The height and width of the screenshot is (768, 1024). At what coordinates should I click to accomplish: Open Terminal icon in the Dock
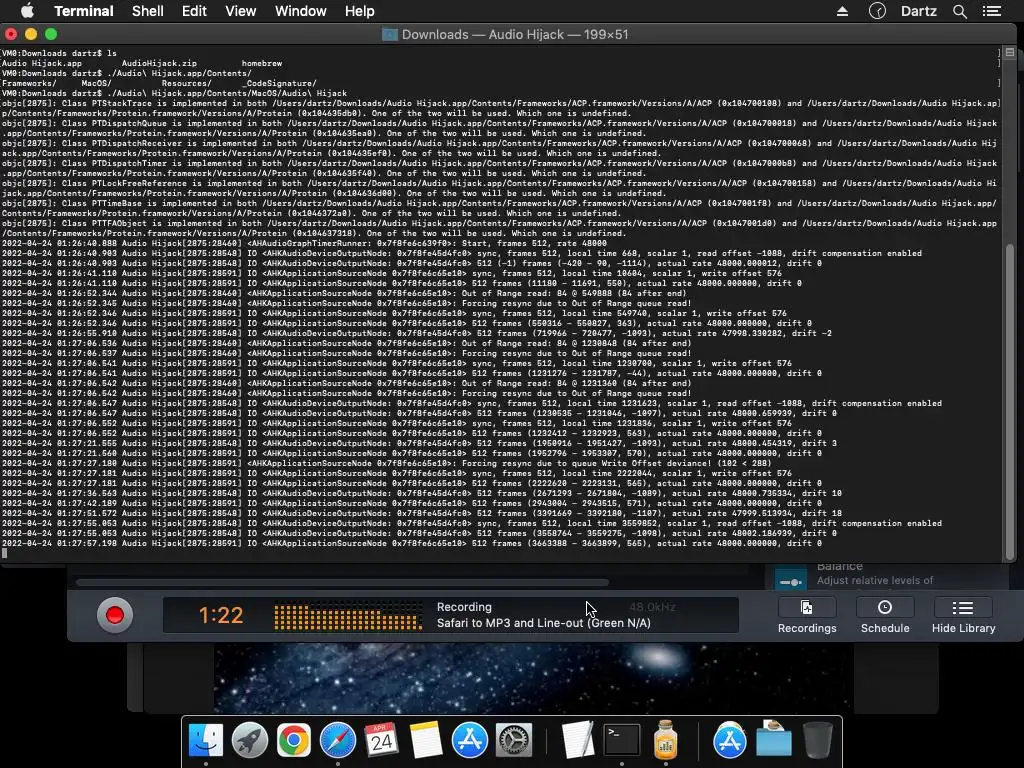tap(621, 740)
